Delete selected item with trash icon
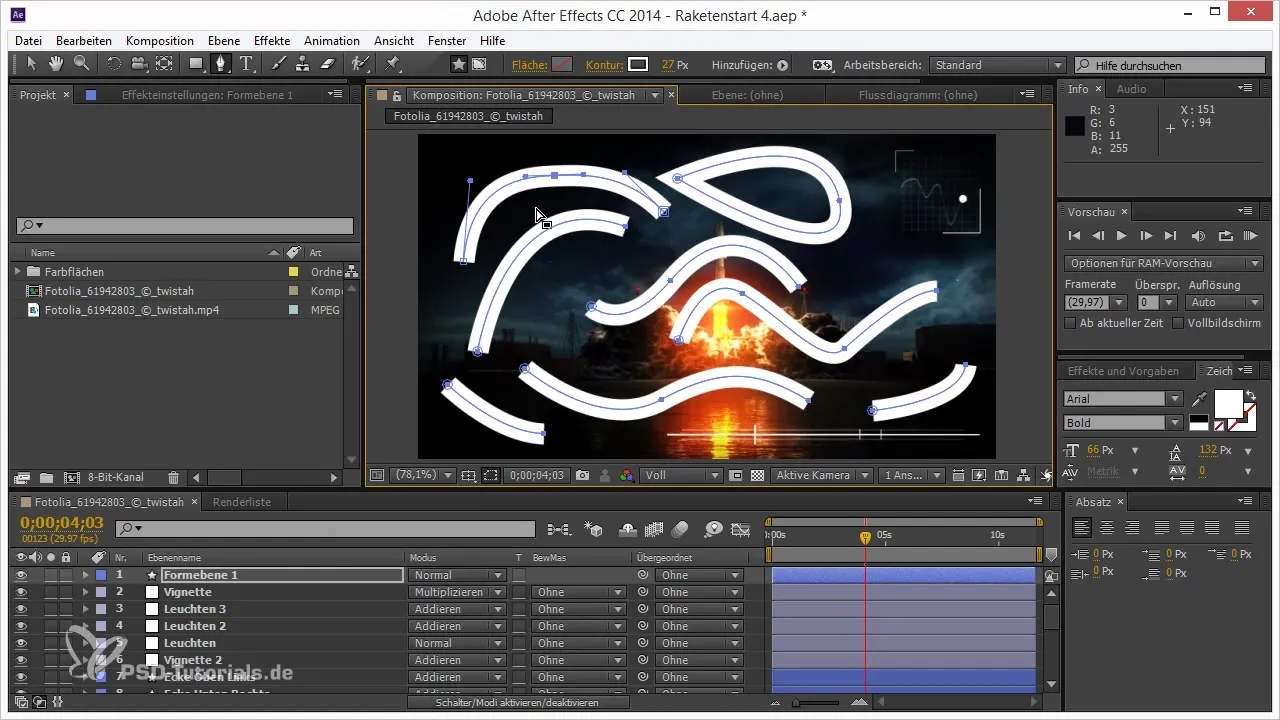The image size is (1280, 720). (x=173, y=478)
